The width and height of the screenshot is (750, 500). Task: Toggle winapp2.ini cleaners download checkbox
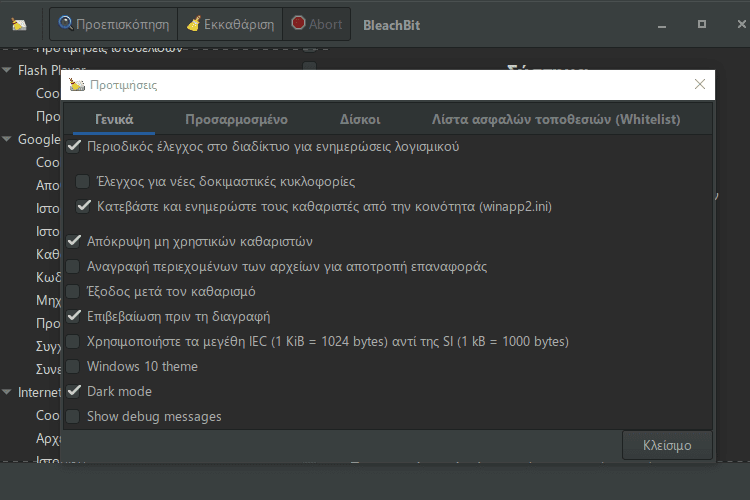pyautogui.click(x=83, y=206)
